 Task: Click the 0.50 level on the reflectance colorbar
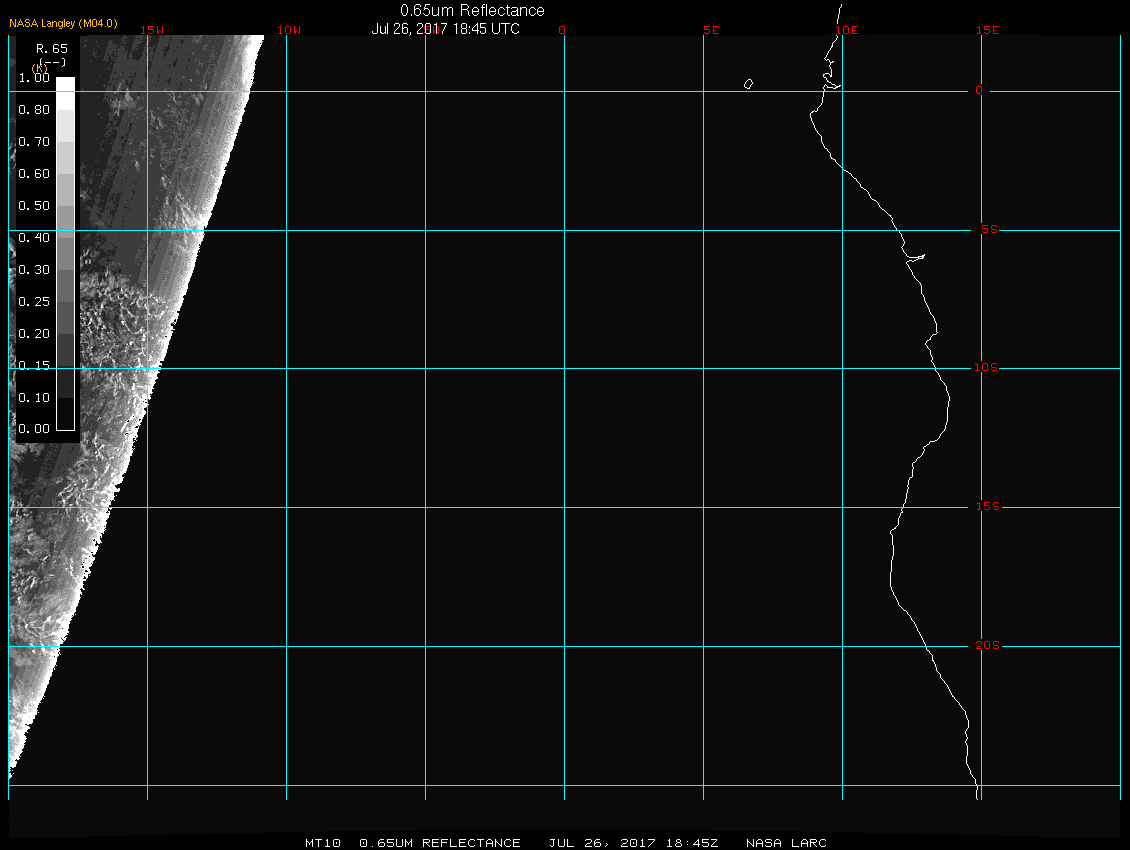coord(65,206)
